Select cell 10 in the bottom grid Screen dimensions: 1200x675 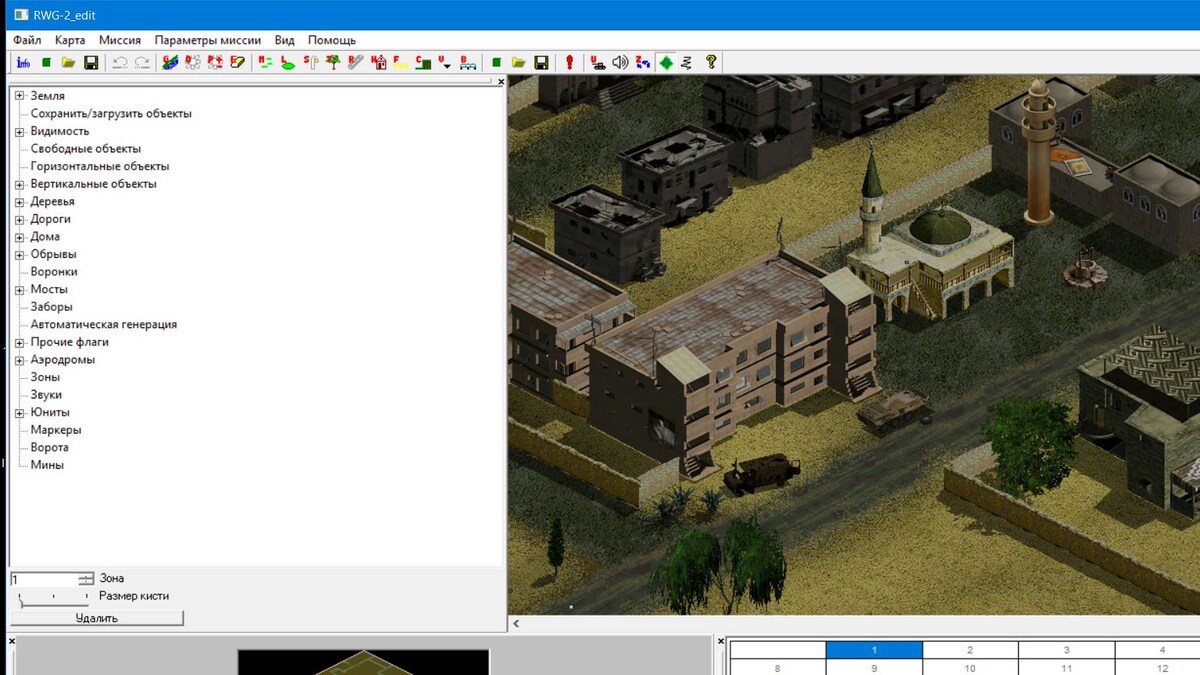[970, 668]
